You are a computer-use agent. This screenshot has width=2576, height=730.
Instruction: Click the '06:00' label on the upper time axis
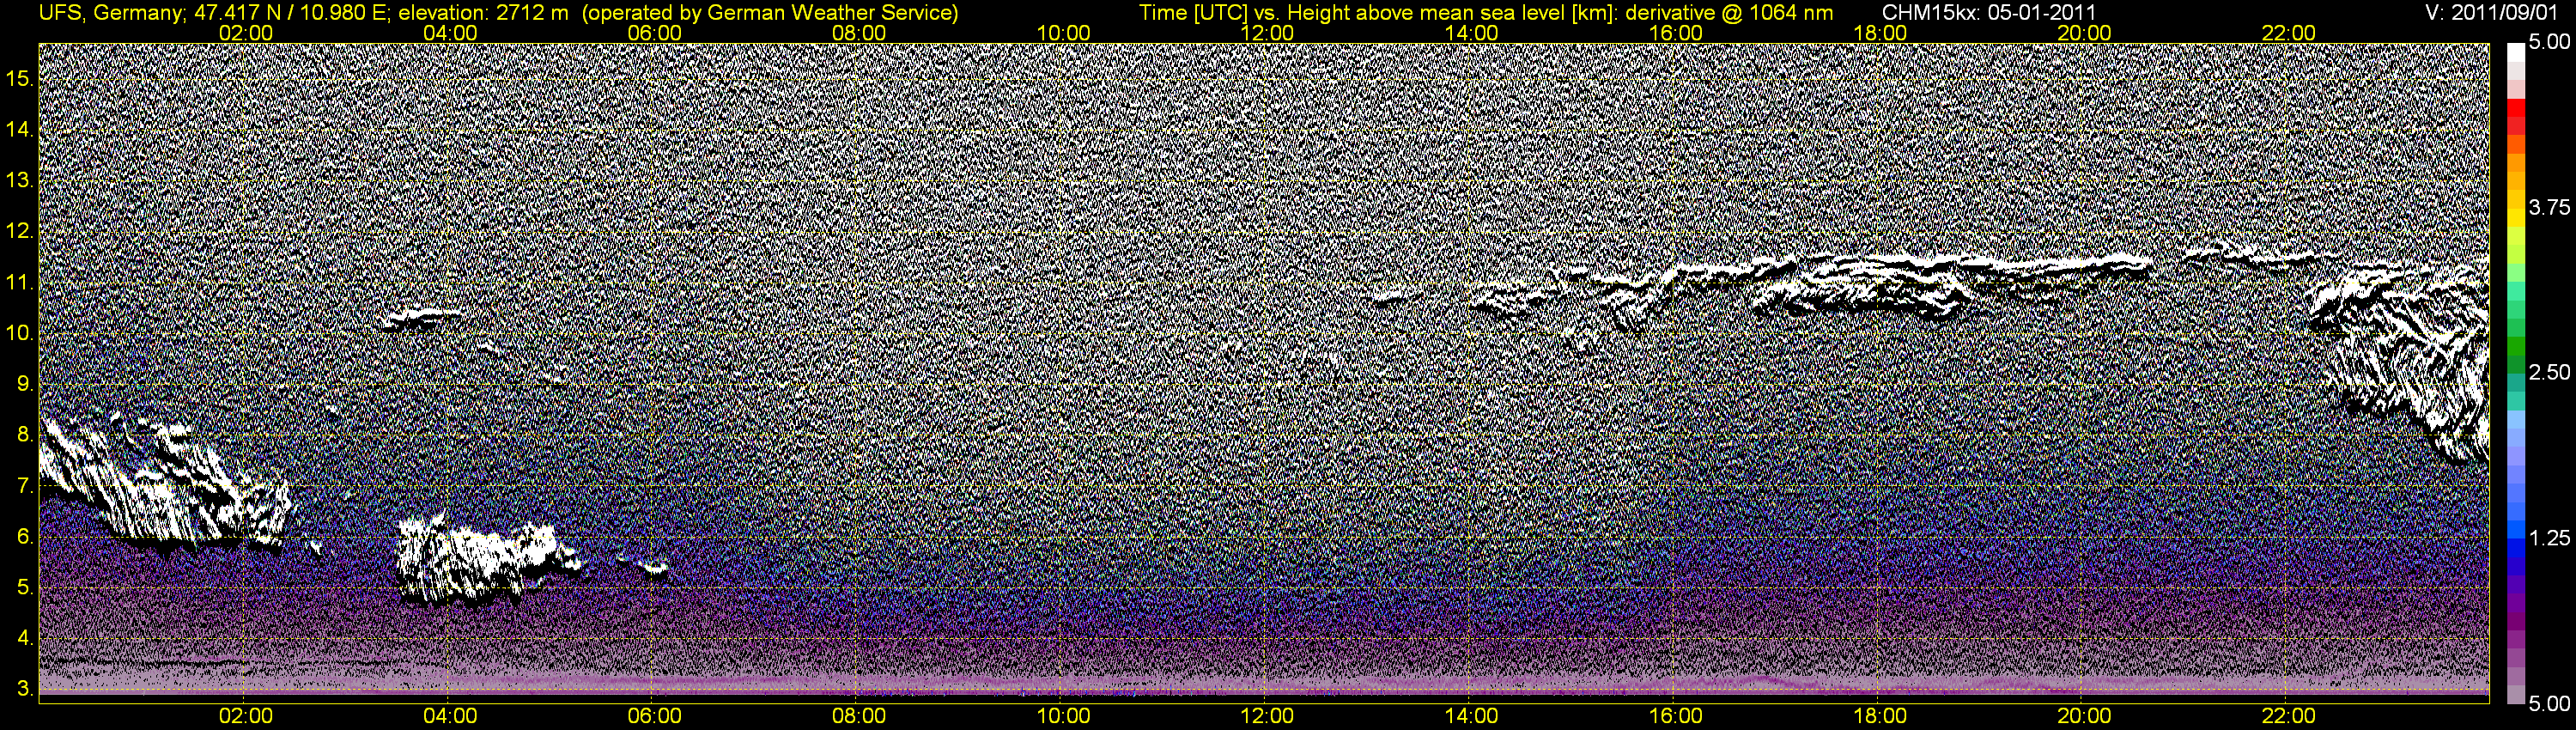tap(655, 33)
